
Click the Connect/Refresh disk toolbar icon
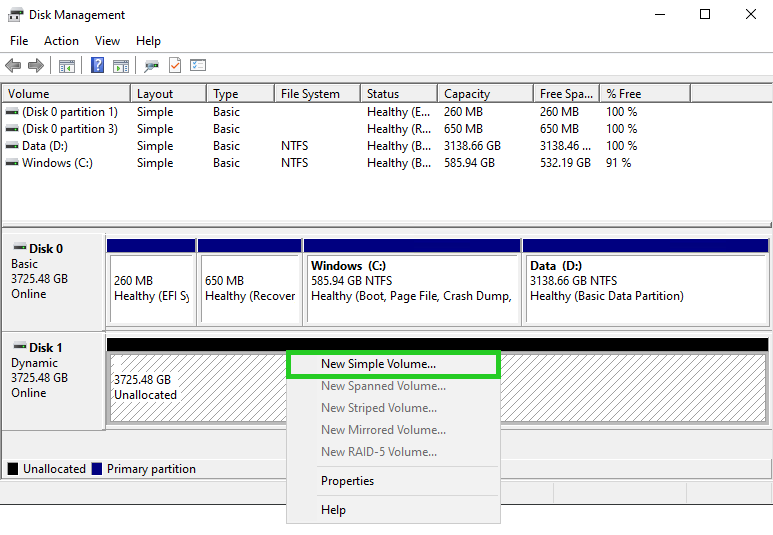tap(151, 65)
